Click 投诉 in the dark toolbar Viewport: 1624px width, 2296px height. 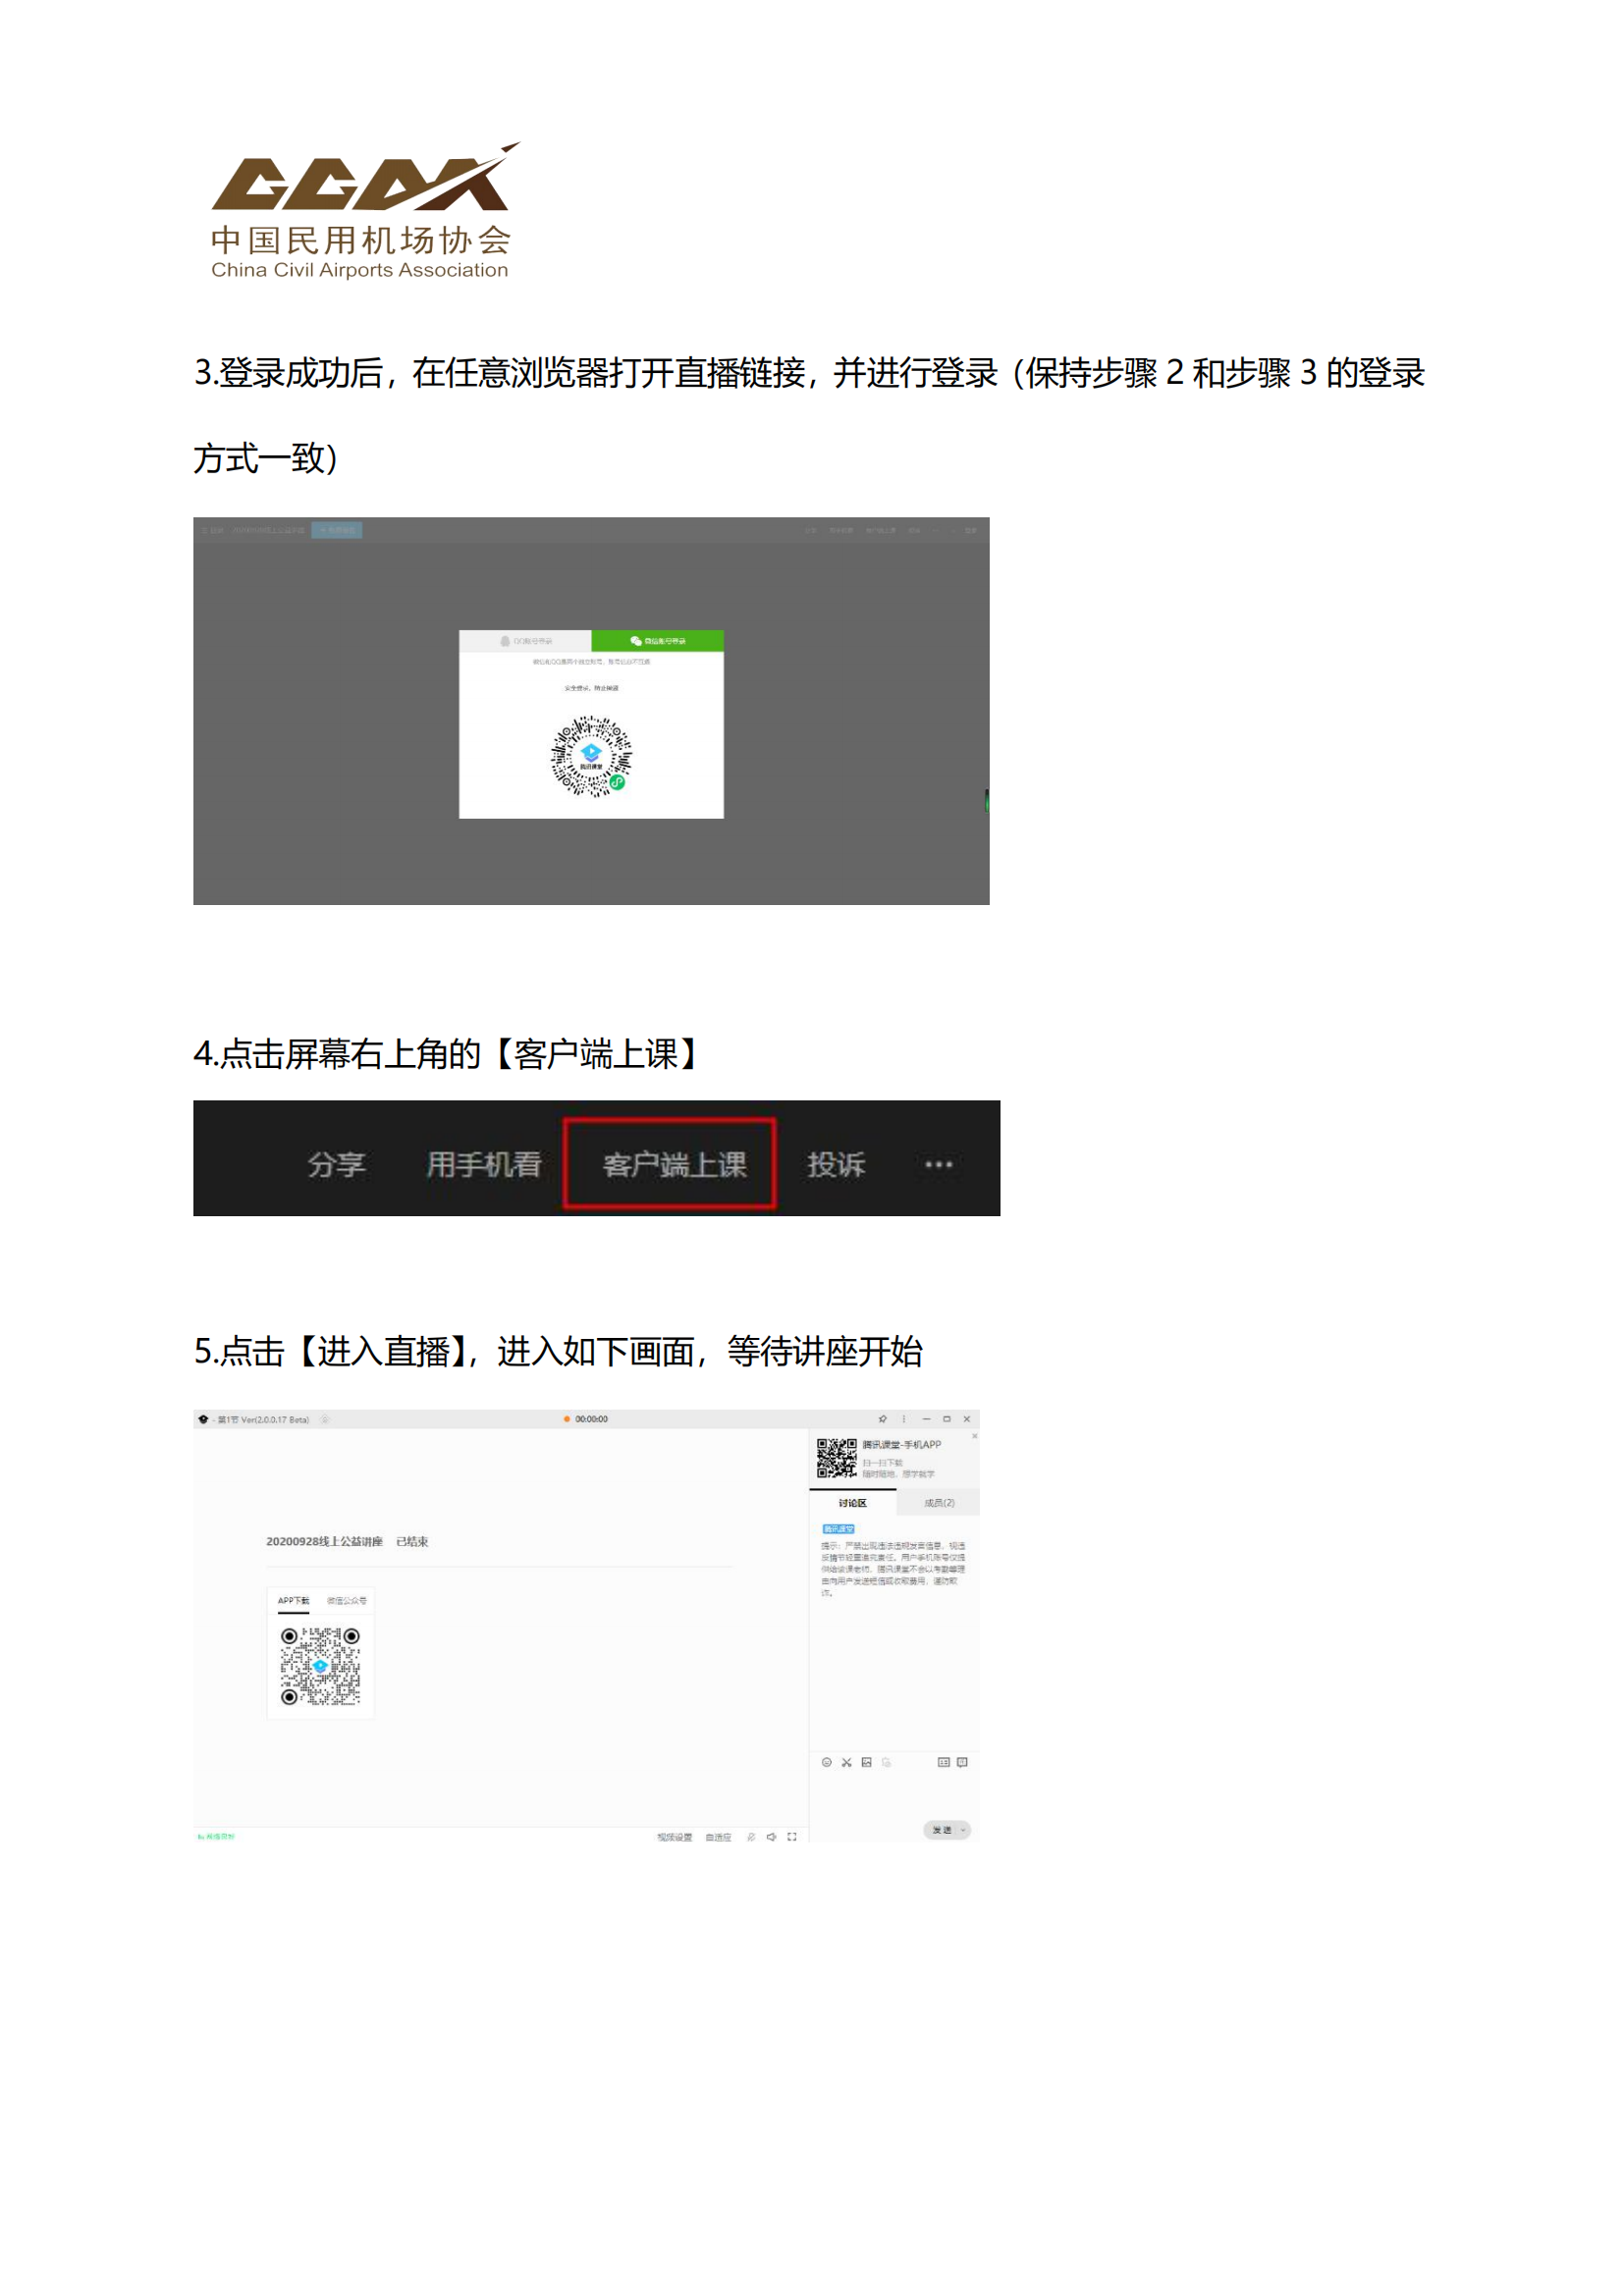pos(836,1164)
